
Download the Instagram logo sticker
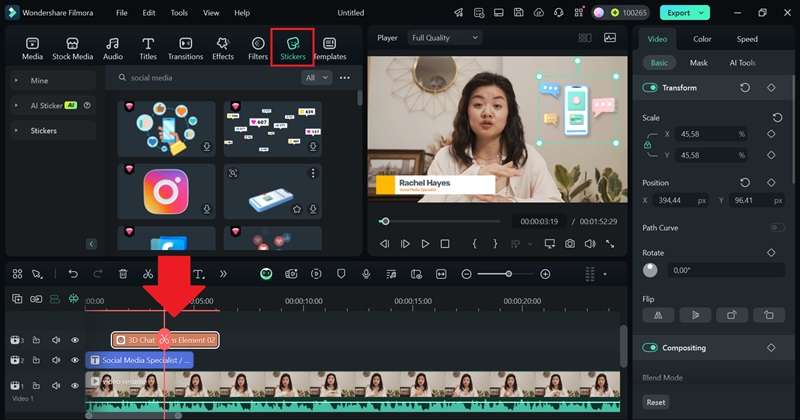point(207,209)
